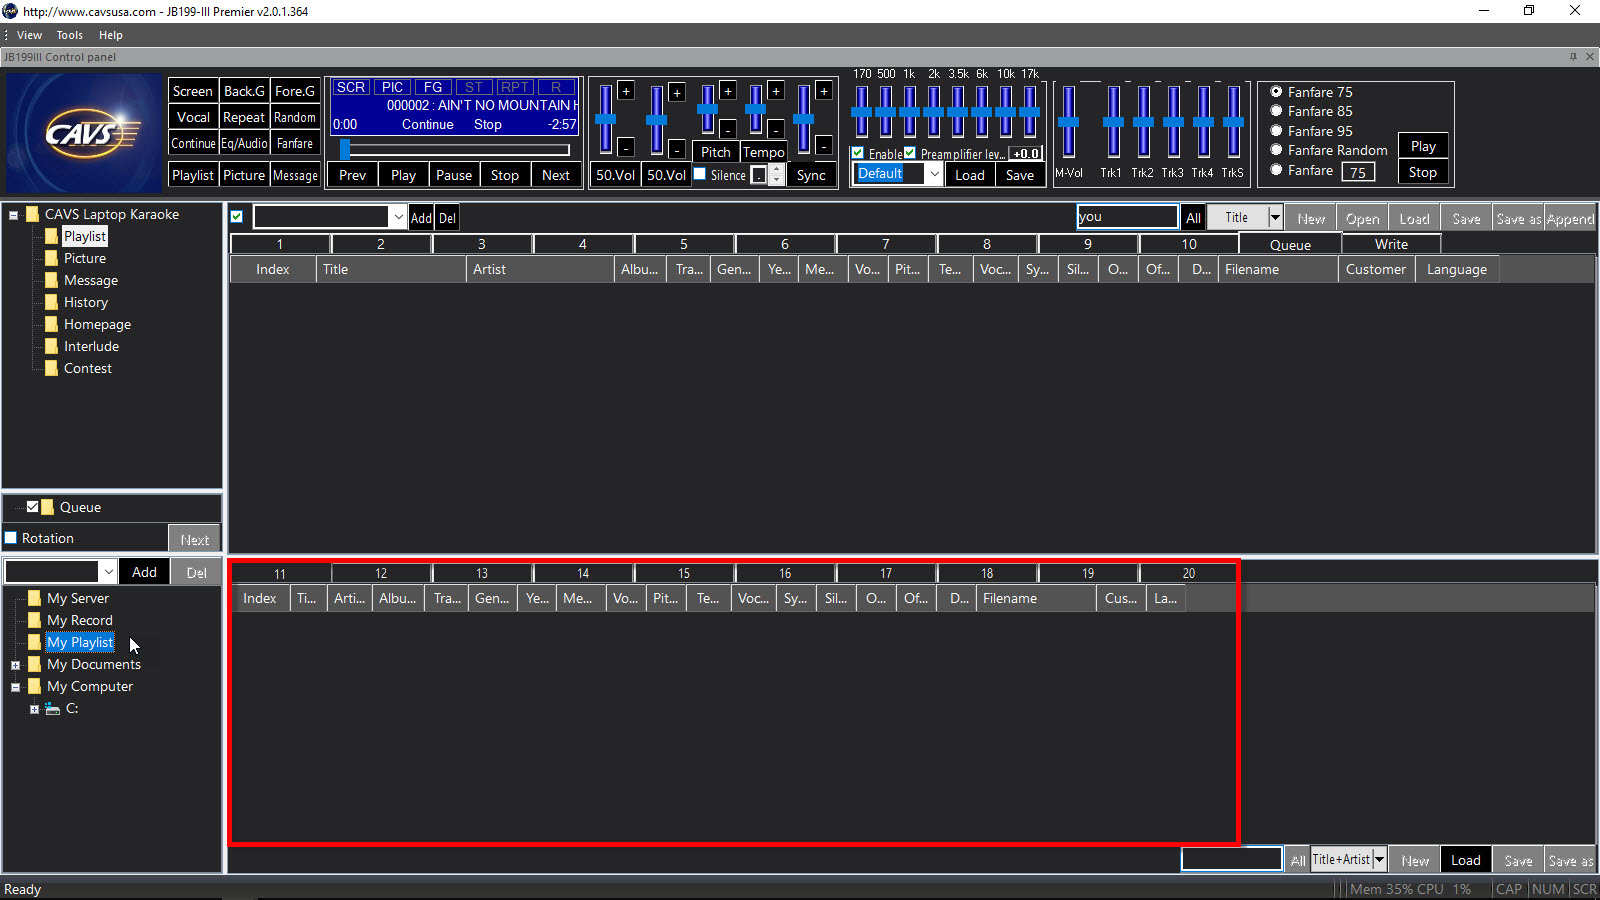The image size is (1600, 900).
Task: Open the My Record folder
Action: point(79,620)
